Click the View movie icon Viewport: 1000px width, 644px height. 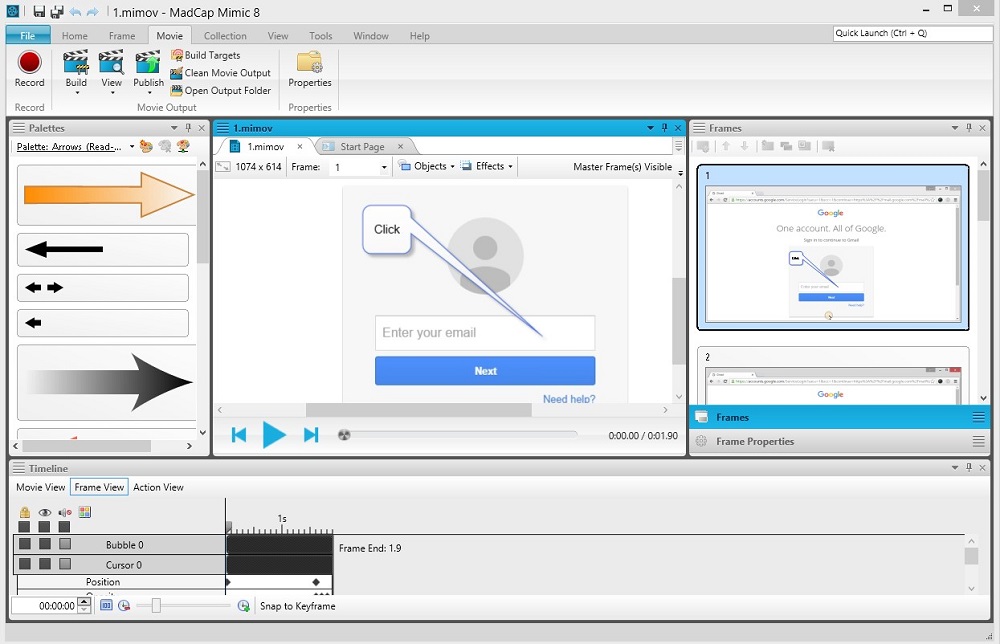tap(111, 62)
